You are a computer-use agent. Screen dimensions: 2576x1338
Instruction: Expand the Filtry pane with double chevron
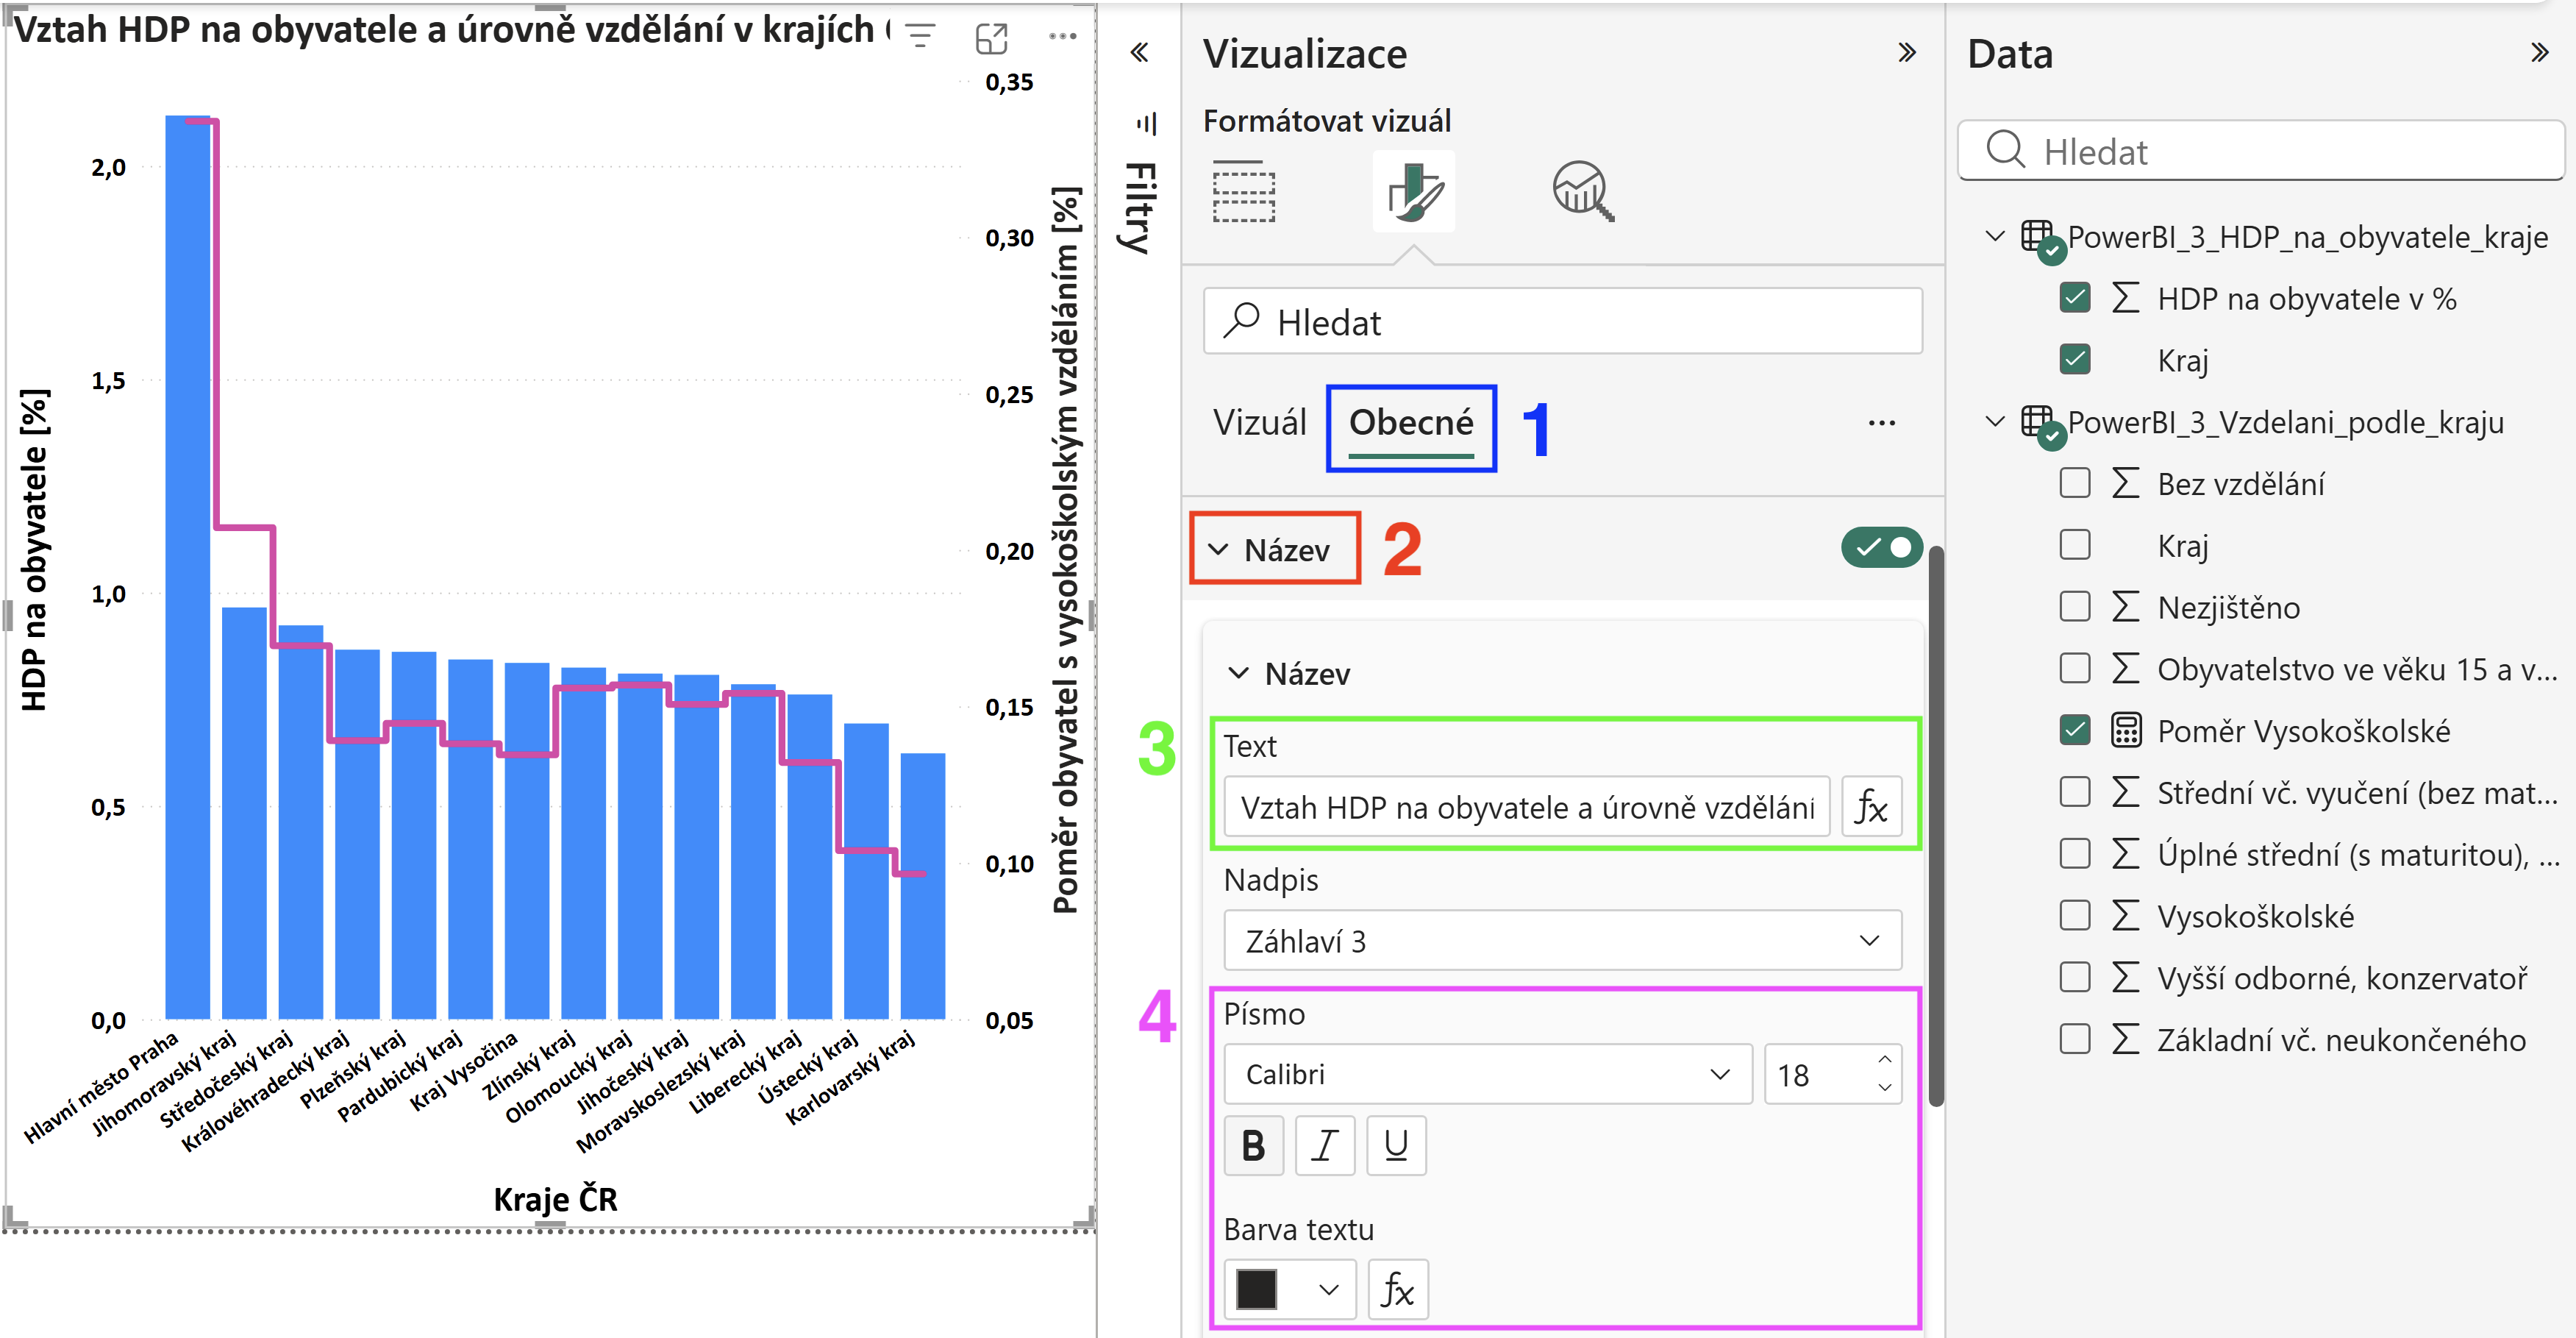(1139, 52)
